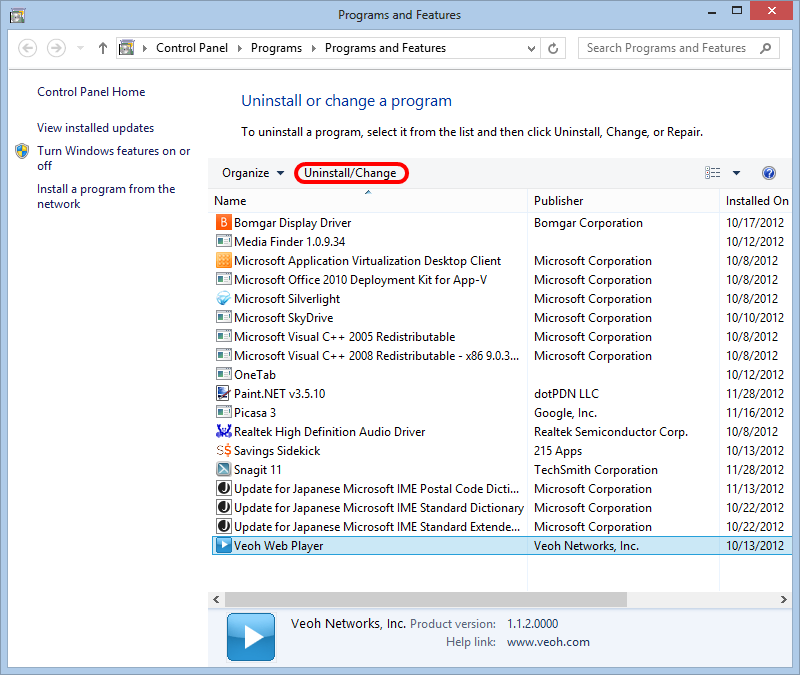Screen dimensions: 800x675
Task: Expand the arrow before Control Panel breadcrumb
Action: (x=145, y=48)
